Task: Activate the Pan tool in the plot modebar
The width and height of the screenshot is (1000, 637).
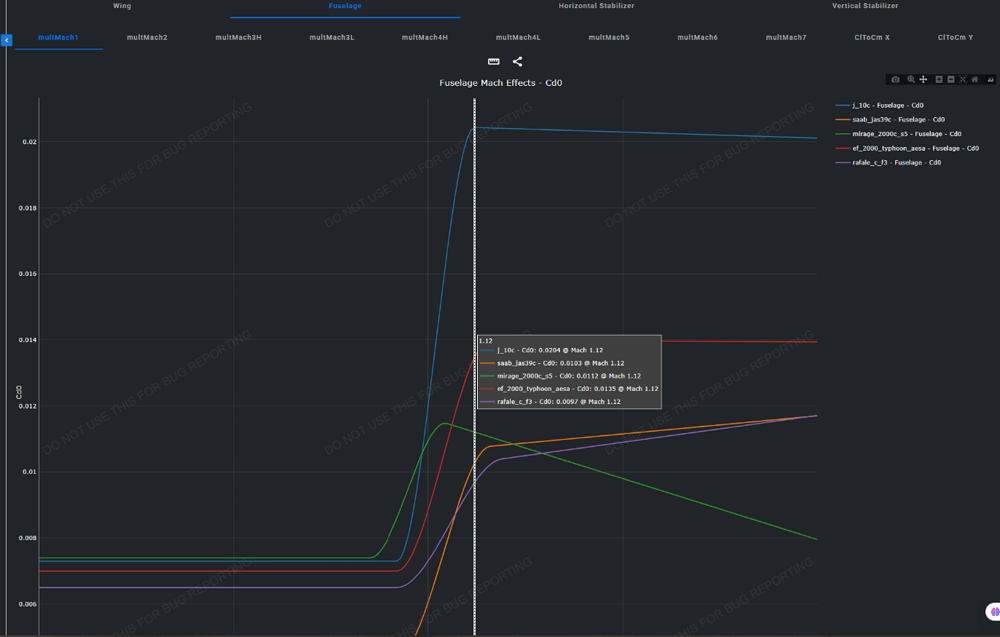Action: [x=923, y=79]
